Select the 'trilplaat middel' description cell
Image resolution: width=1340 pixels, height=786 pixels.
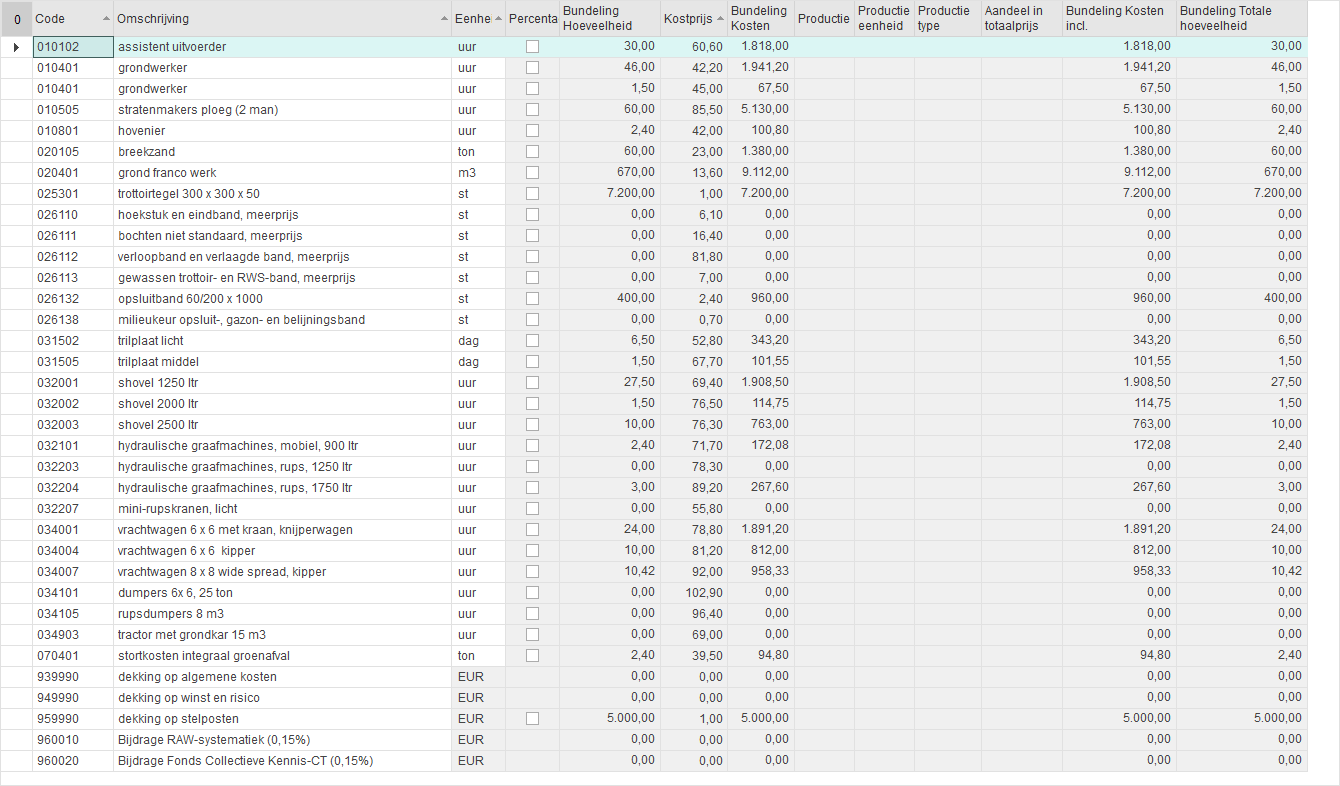pos(283,362)
